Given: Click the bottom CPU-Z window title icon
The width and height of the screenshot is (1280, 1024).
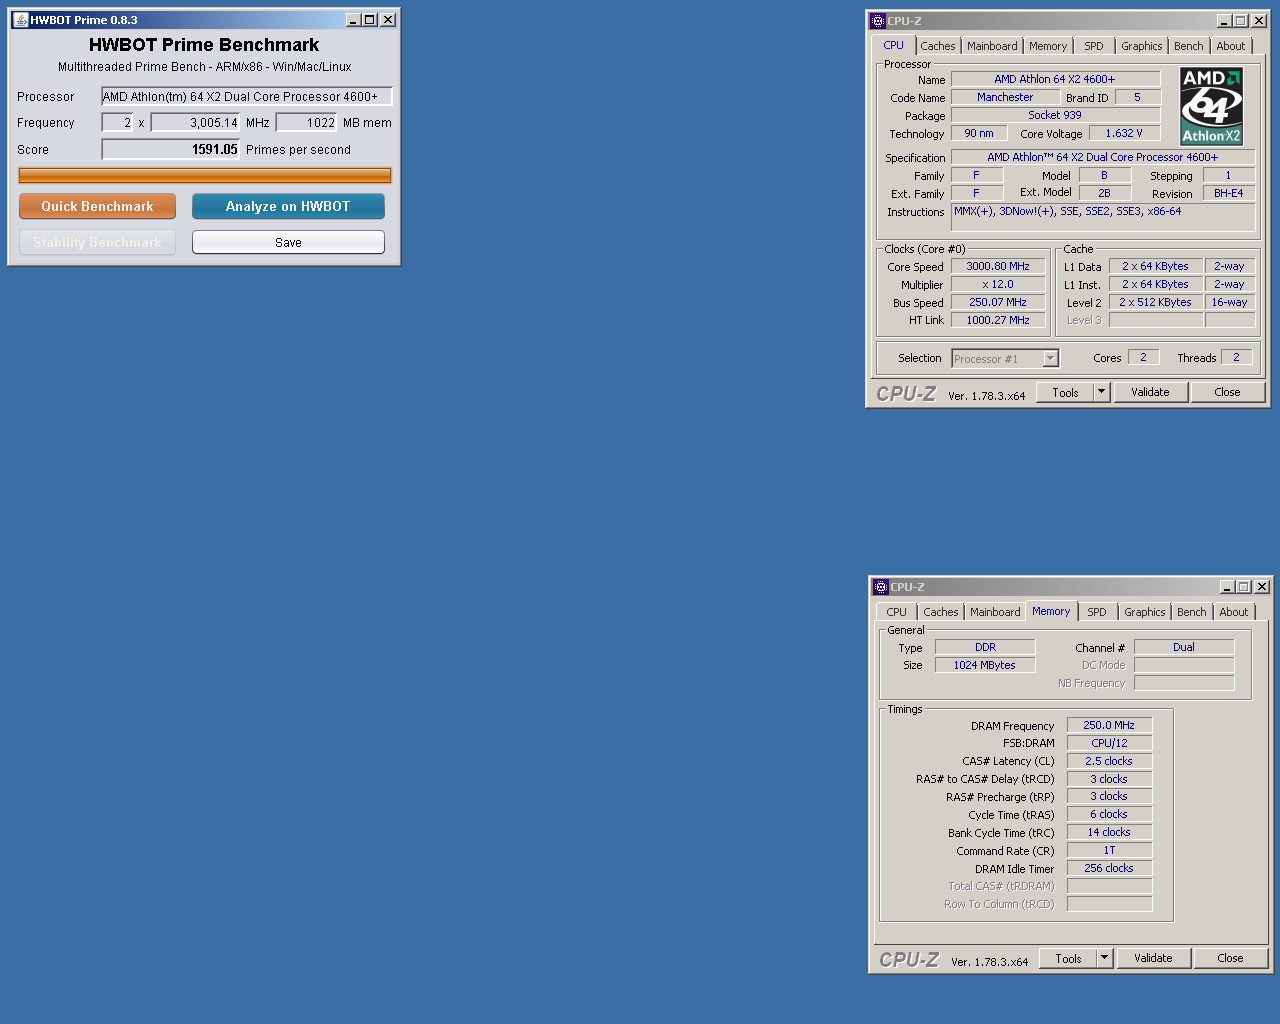Looking at the screenshot, I should coord(881,587).
